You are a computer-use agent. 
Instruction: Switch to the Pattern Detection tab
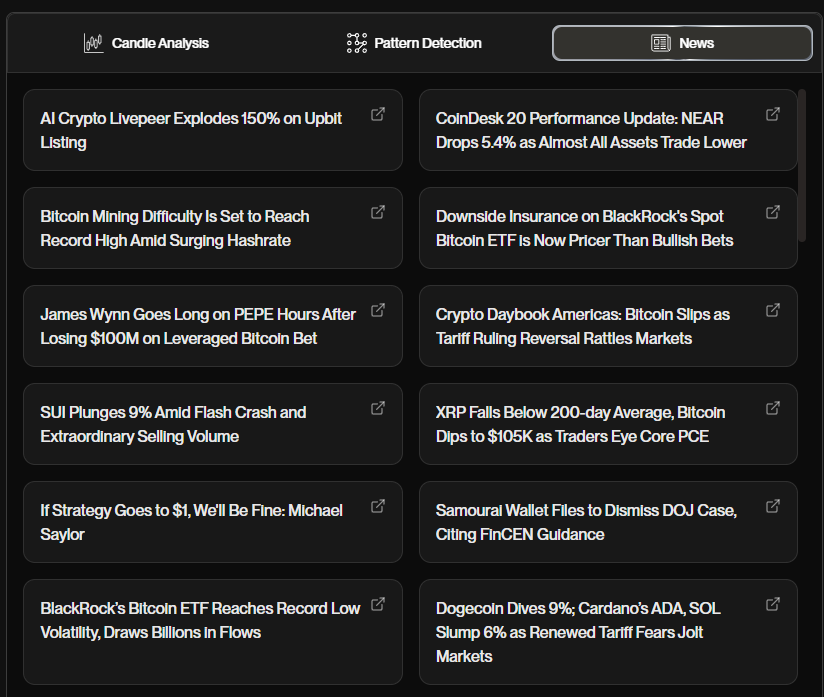tap(414, 43)
